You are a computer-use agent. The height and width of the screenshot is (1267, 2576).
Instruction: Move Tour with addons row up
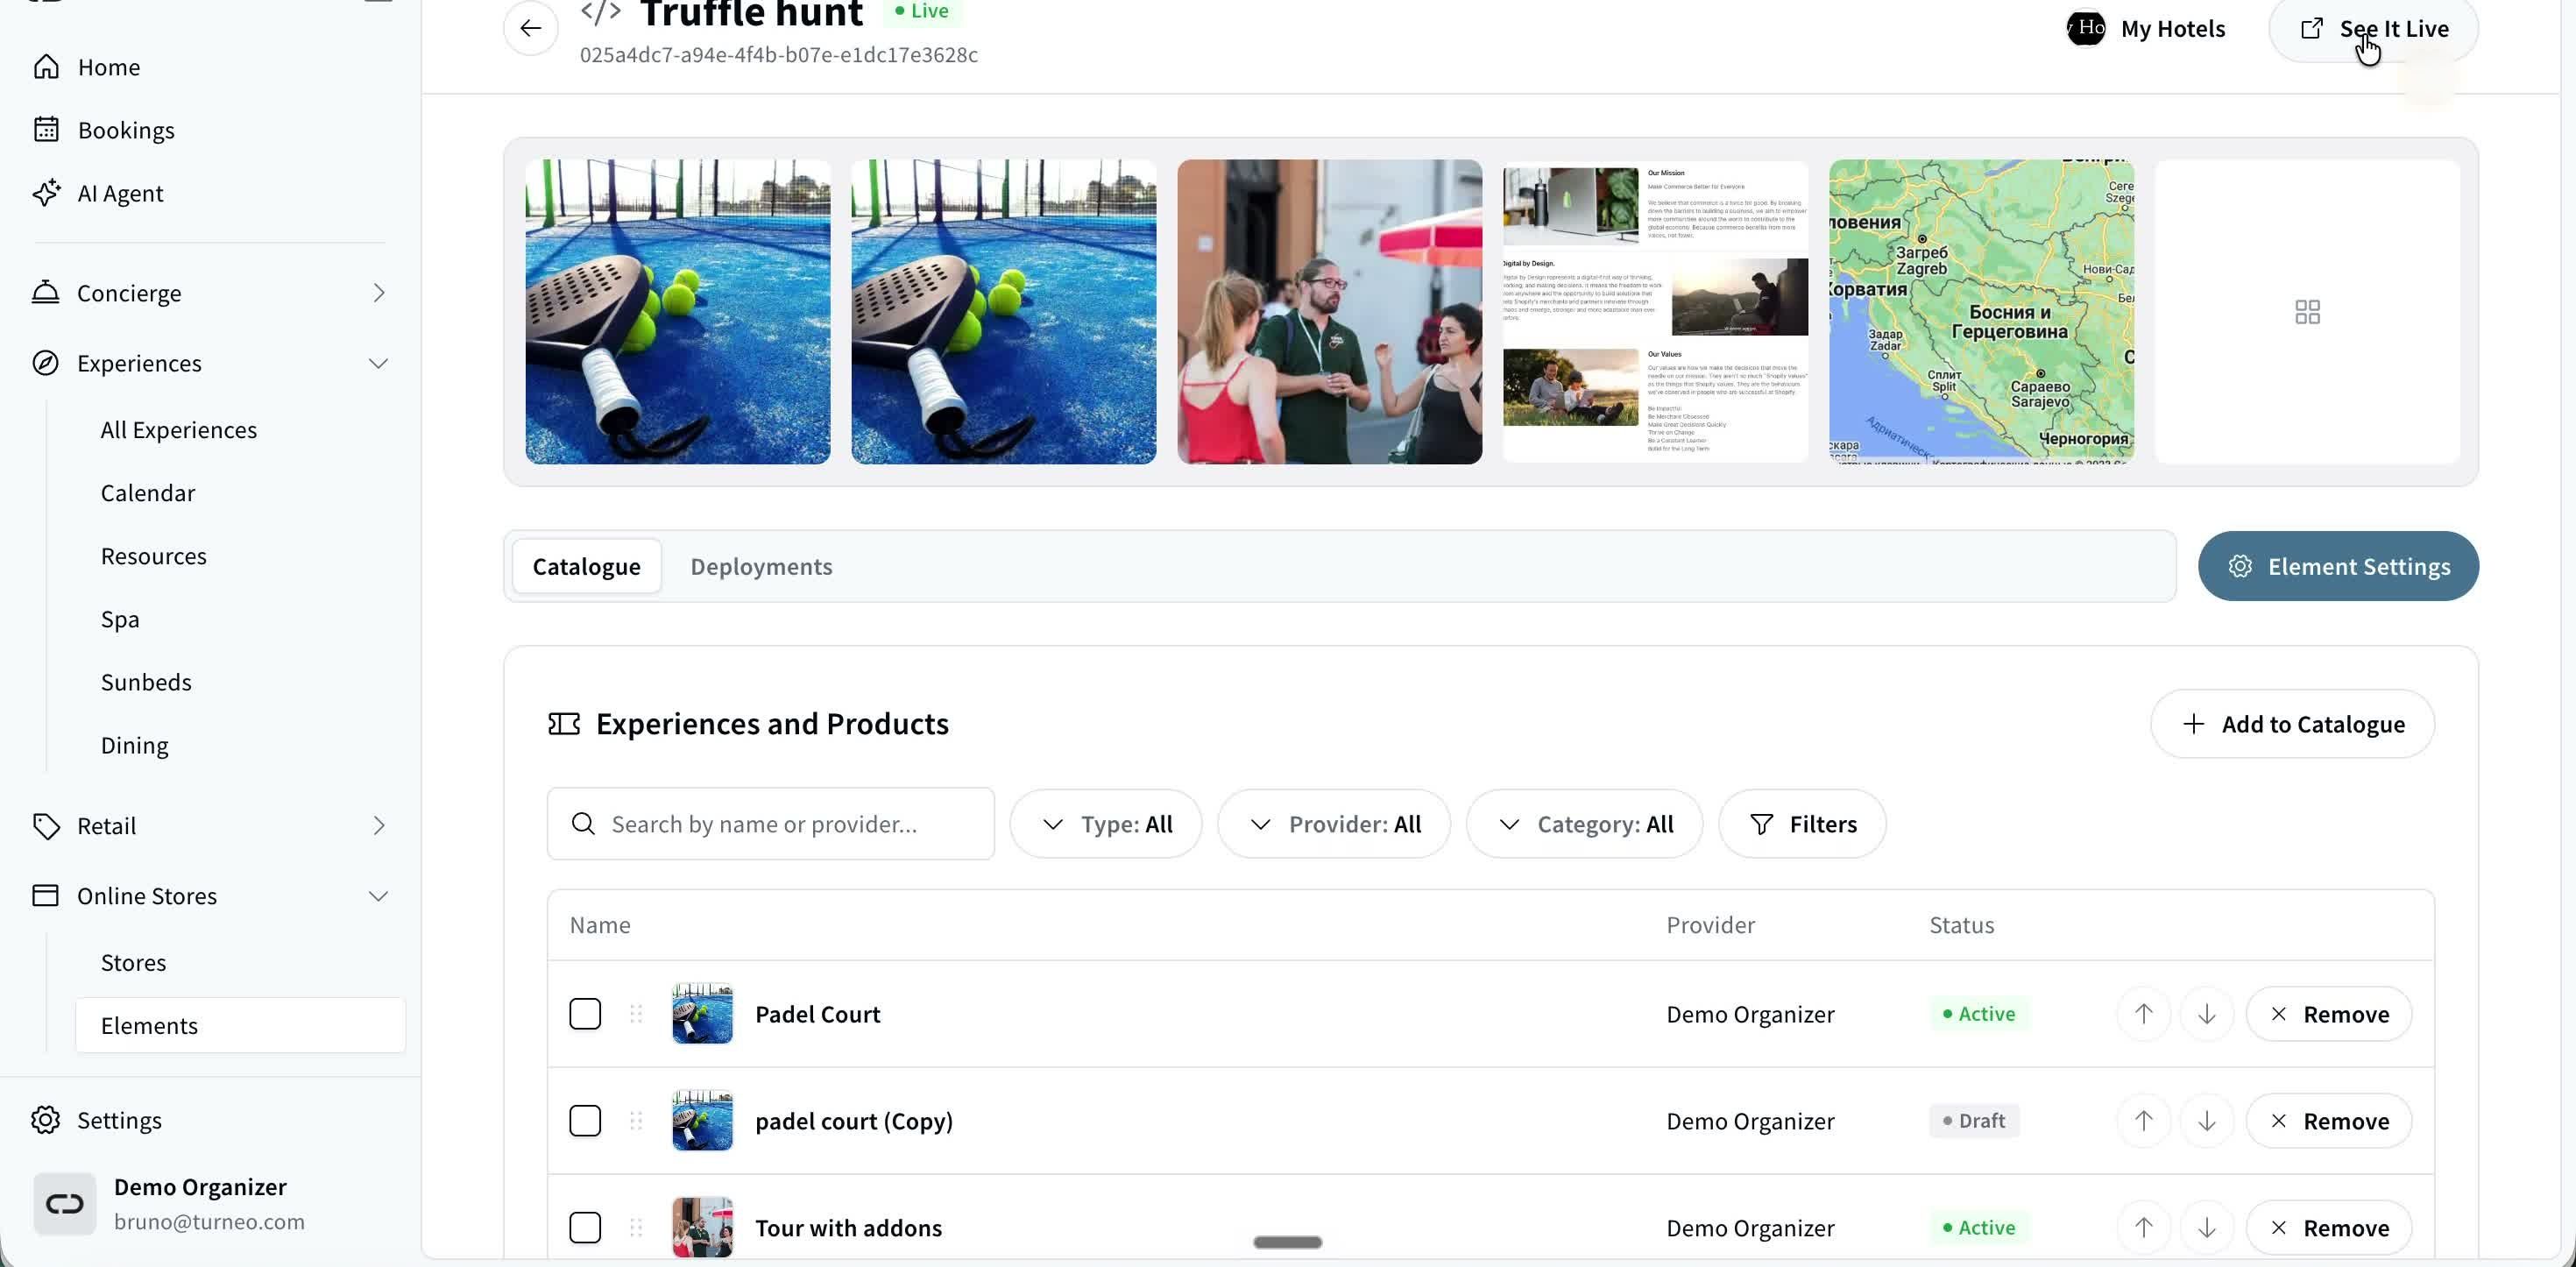click(x=2143, y=1228)
